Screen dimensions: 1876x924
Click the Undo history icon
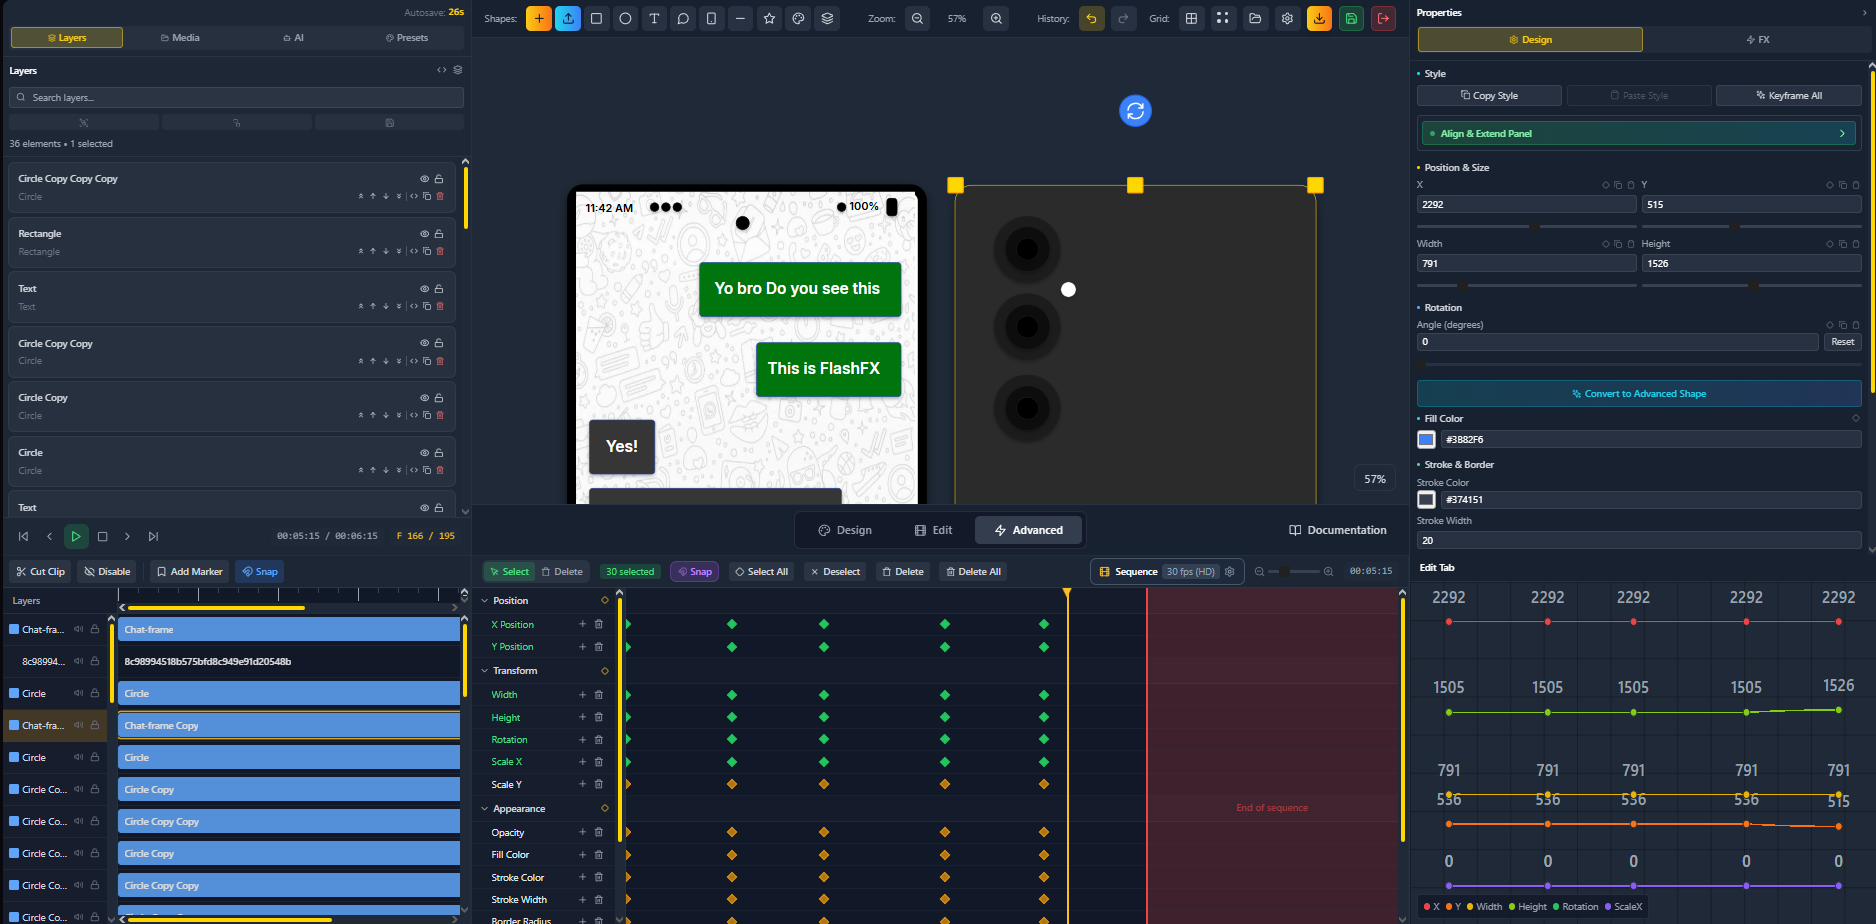point(1092,18)
